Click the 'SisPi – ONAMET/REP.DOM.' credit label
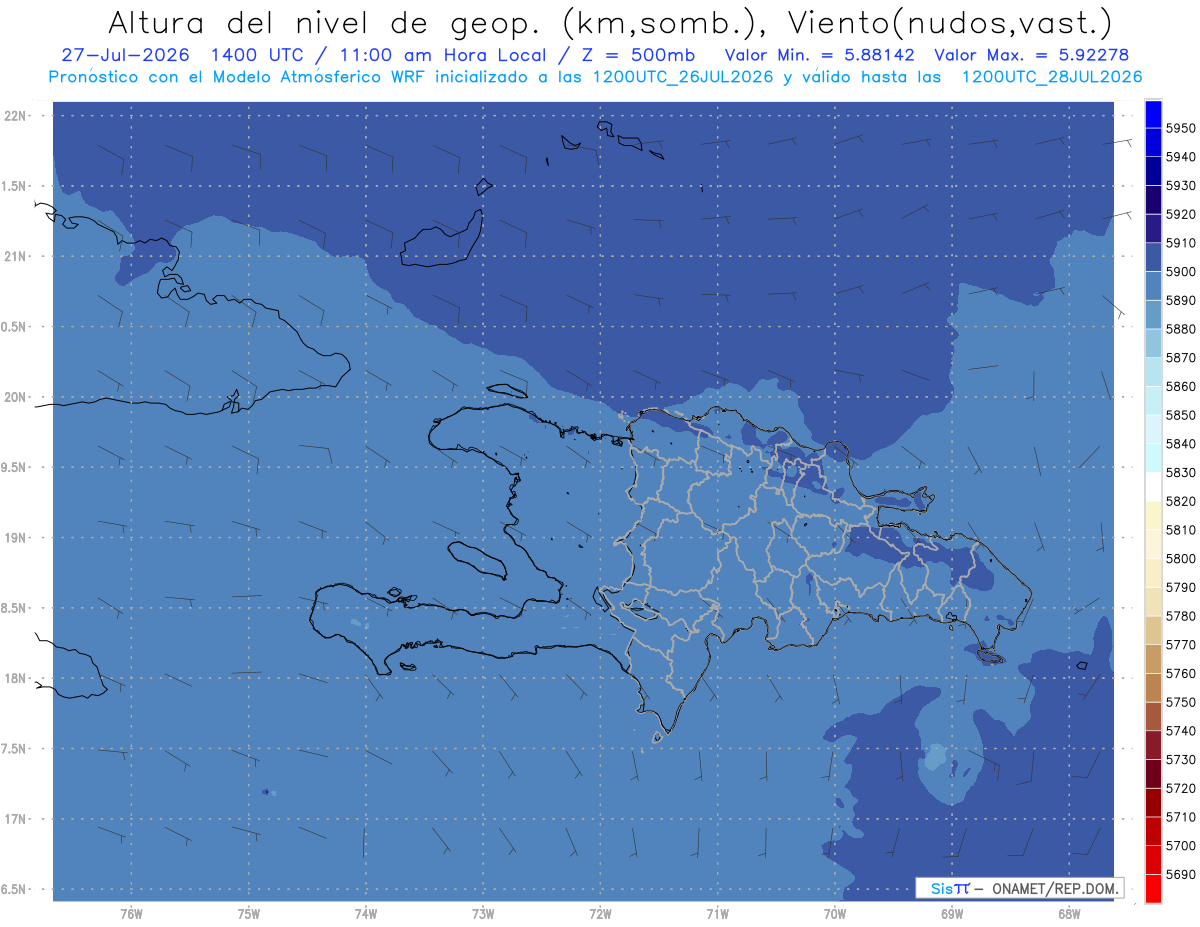The height and width of the screenshot is (927, 1200). coord(1019,888)
